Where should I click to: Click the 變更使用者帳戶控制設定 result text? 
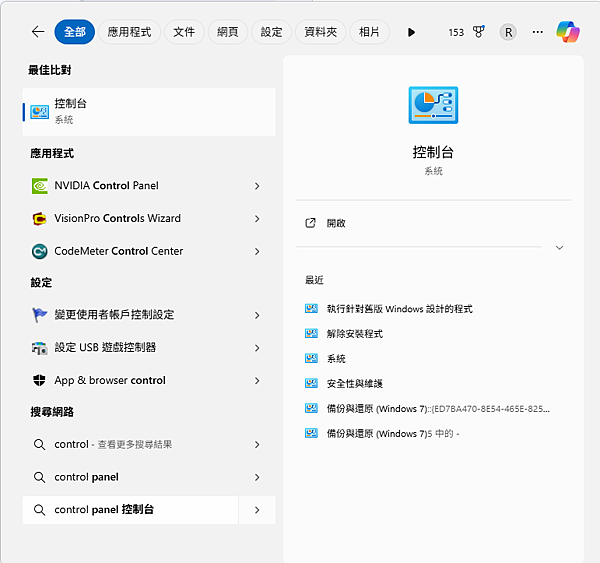click(114, 315)
